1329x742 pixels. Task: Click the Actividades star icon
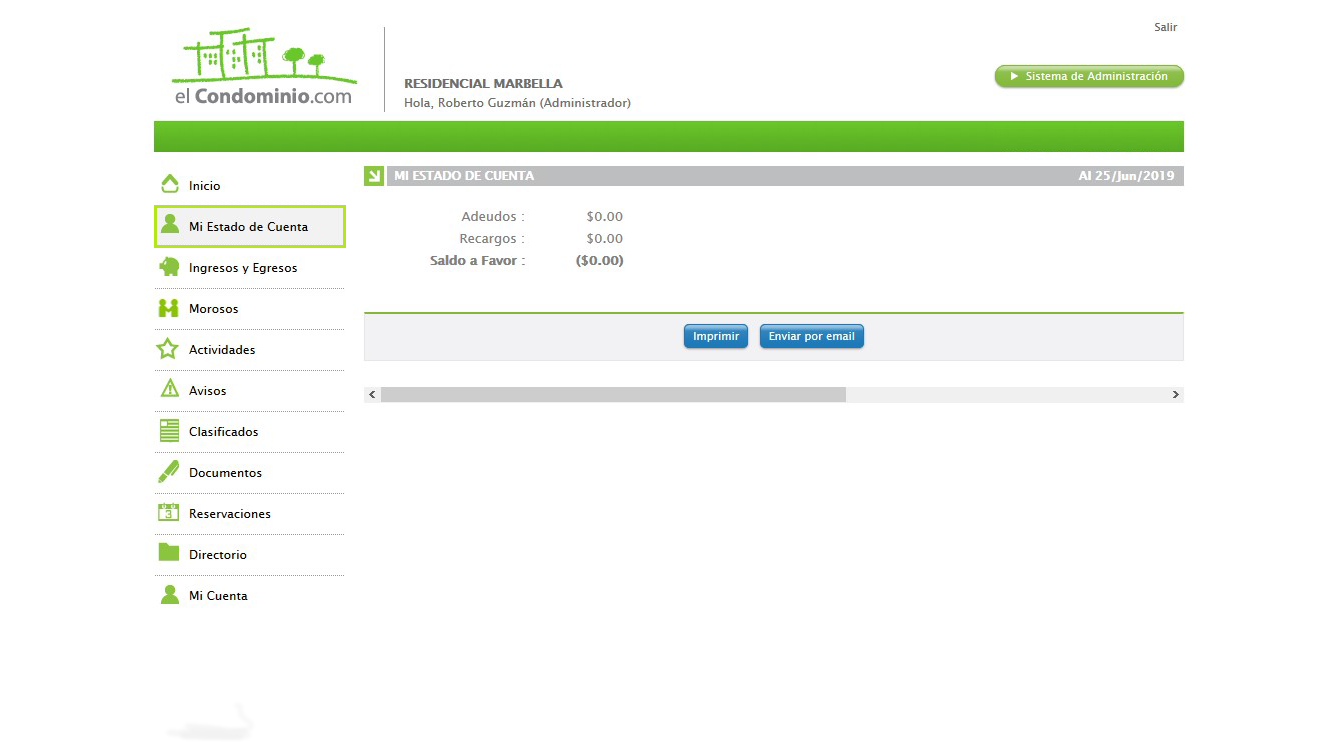point(168,349)
